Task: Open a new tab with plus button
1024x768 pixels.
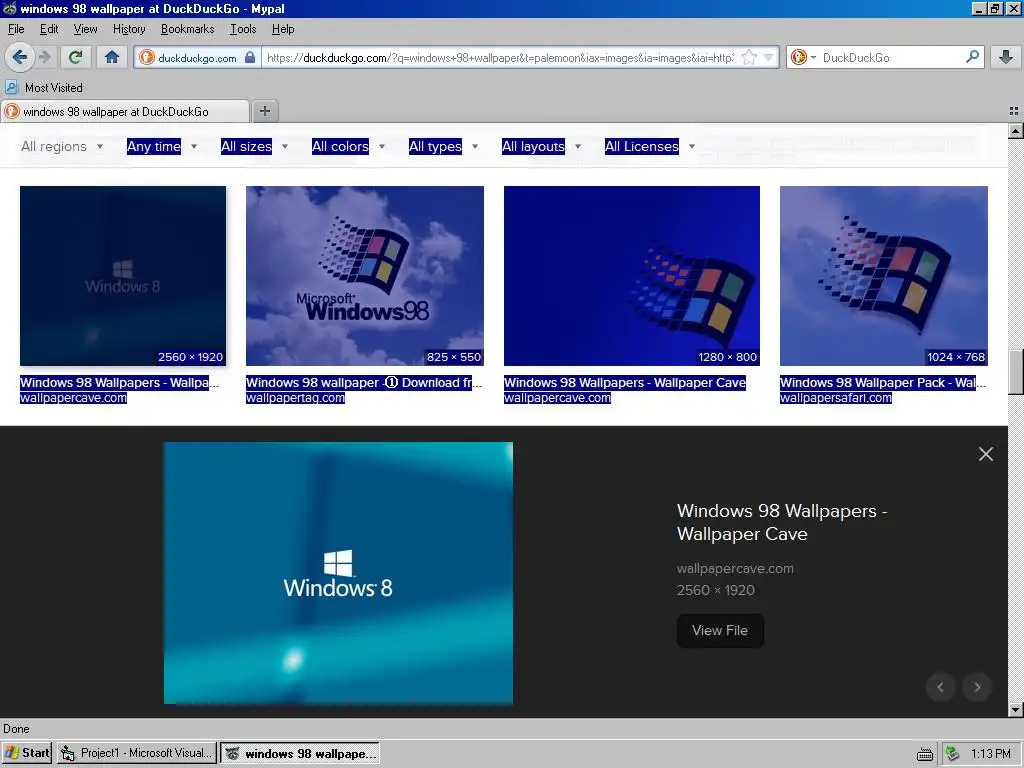Action: 264,111
